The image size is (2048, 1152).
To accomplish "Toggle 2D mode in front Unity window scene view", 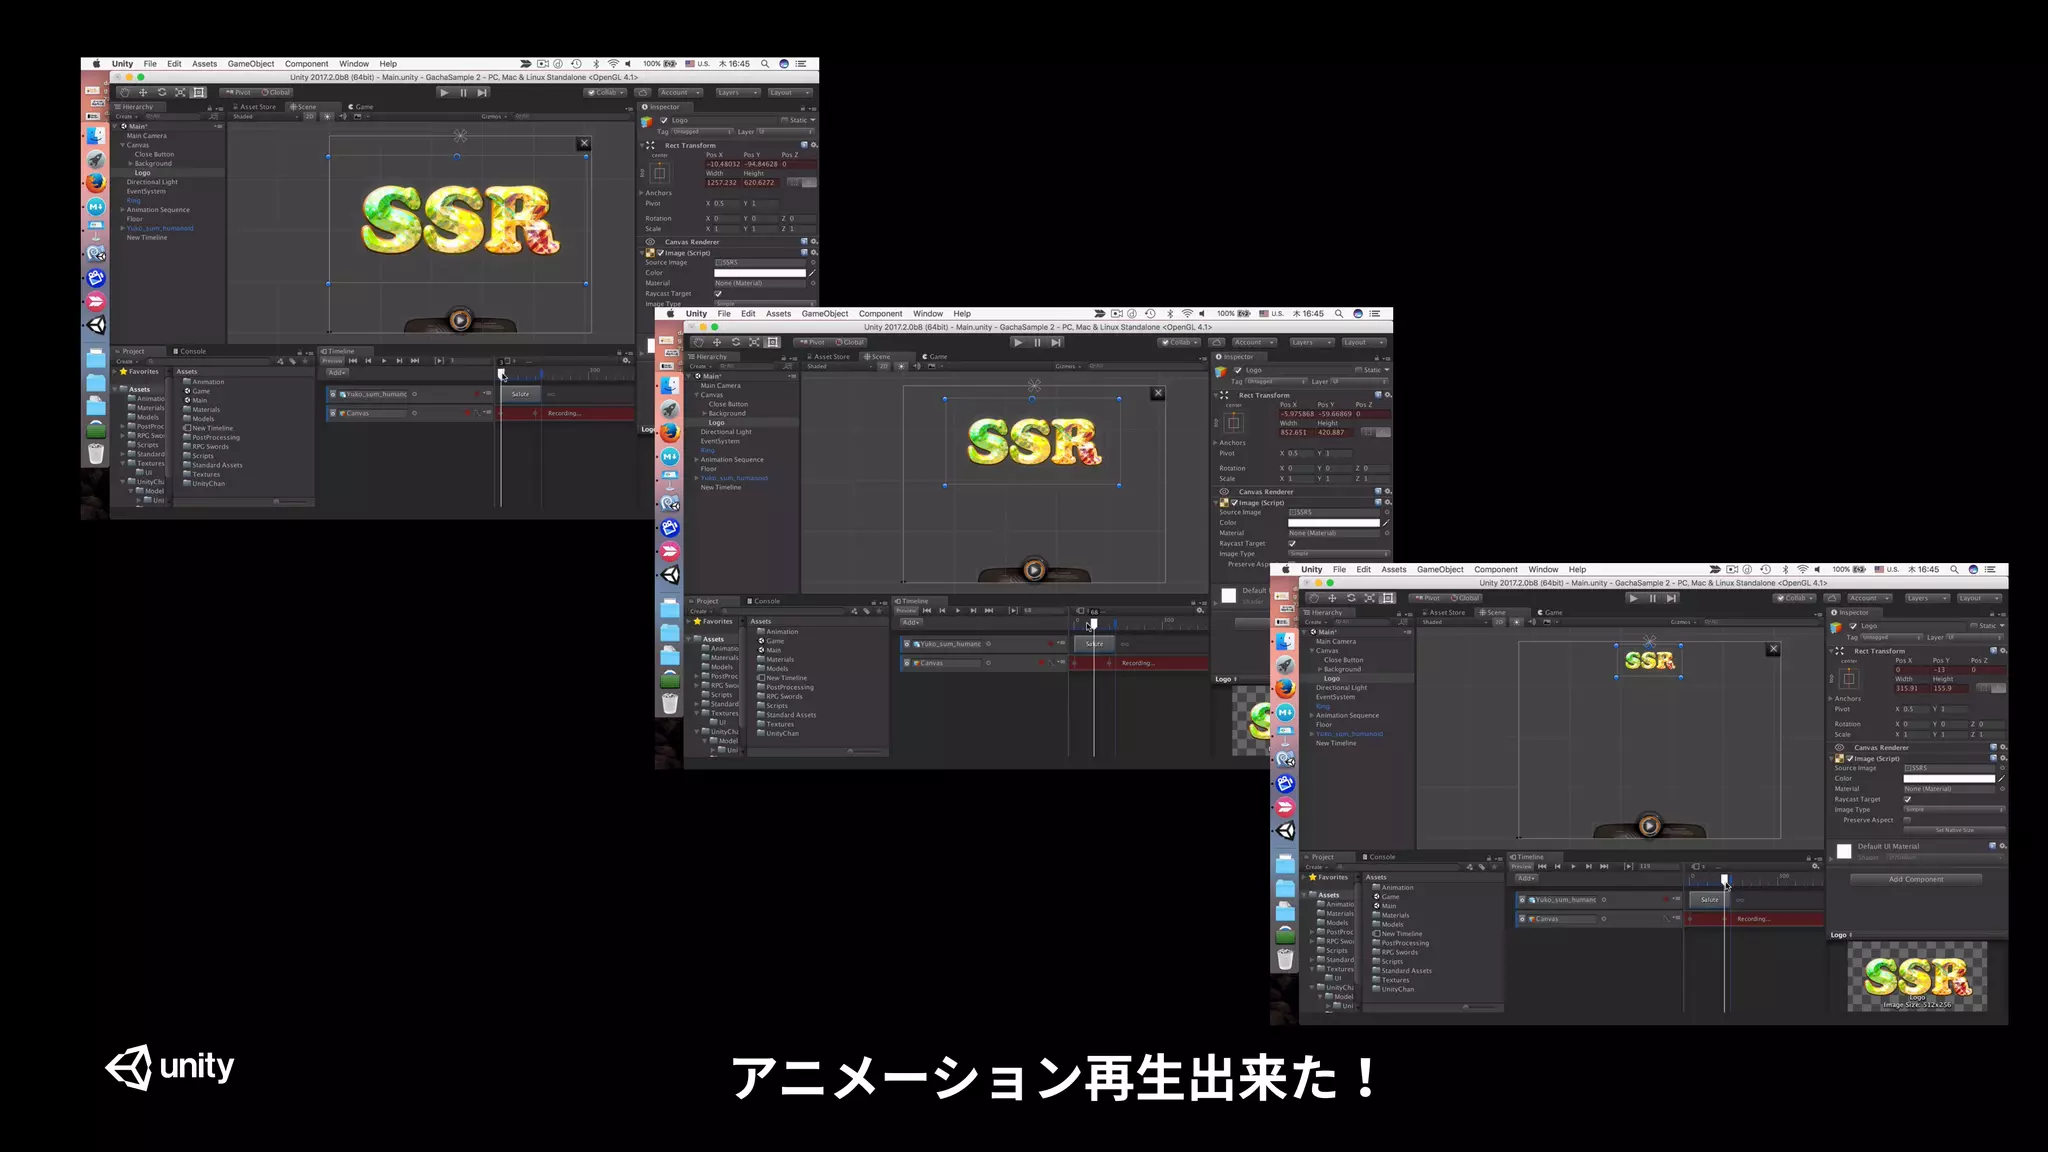I will (1499, 622).
